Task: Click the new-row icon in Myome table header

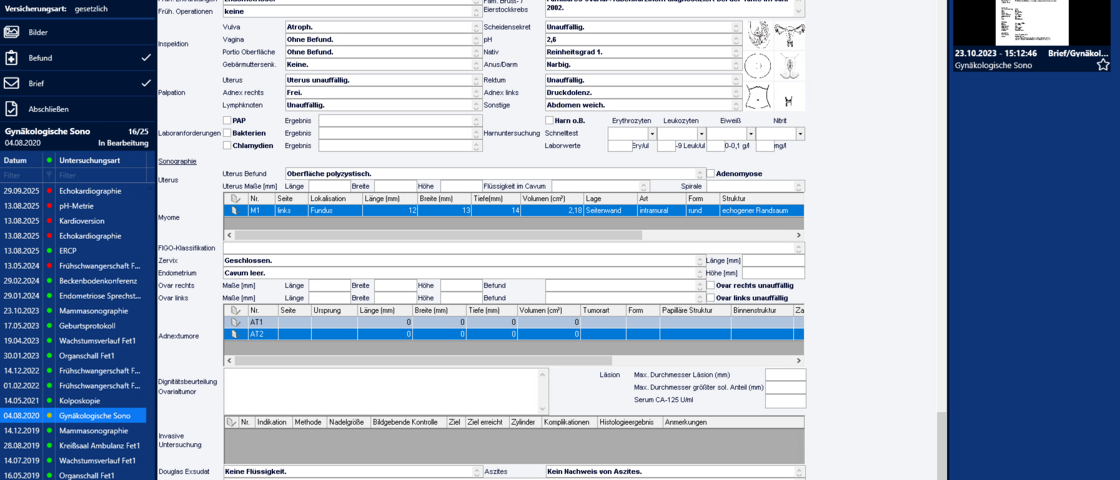Action: pos(235,199)
